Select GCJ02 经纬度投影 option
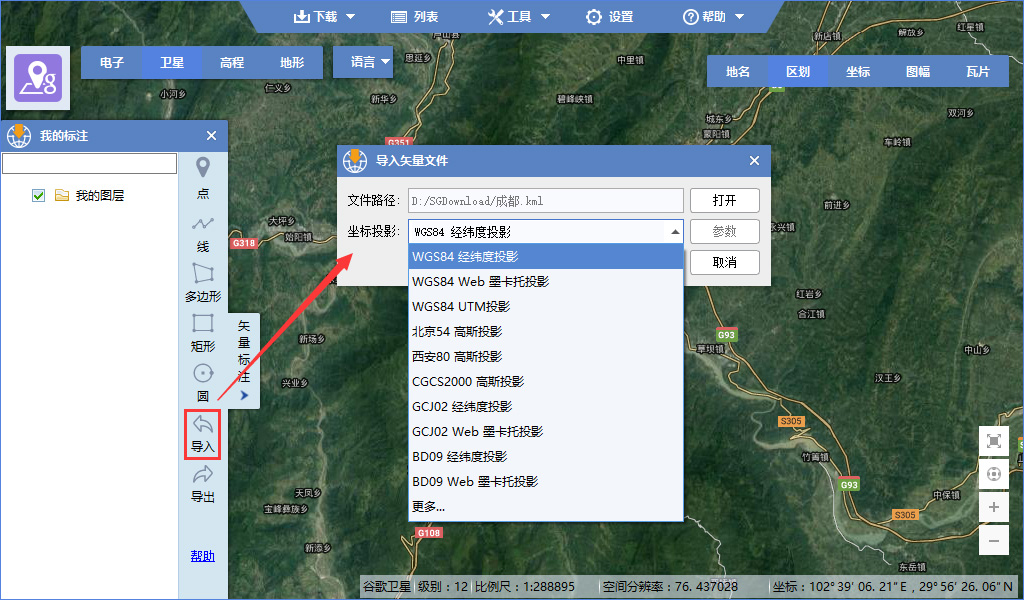 (546, 406)
